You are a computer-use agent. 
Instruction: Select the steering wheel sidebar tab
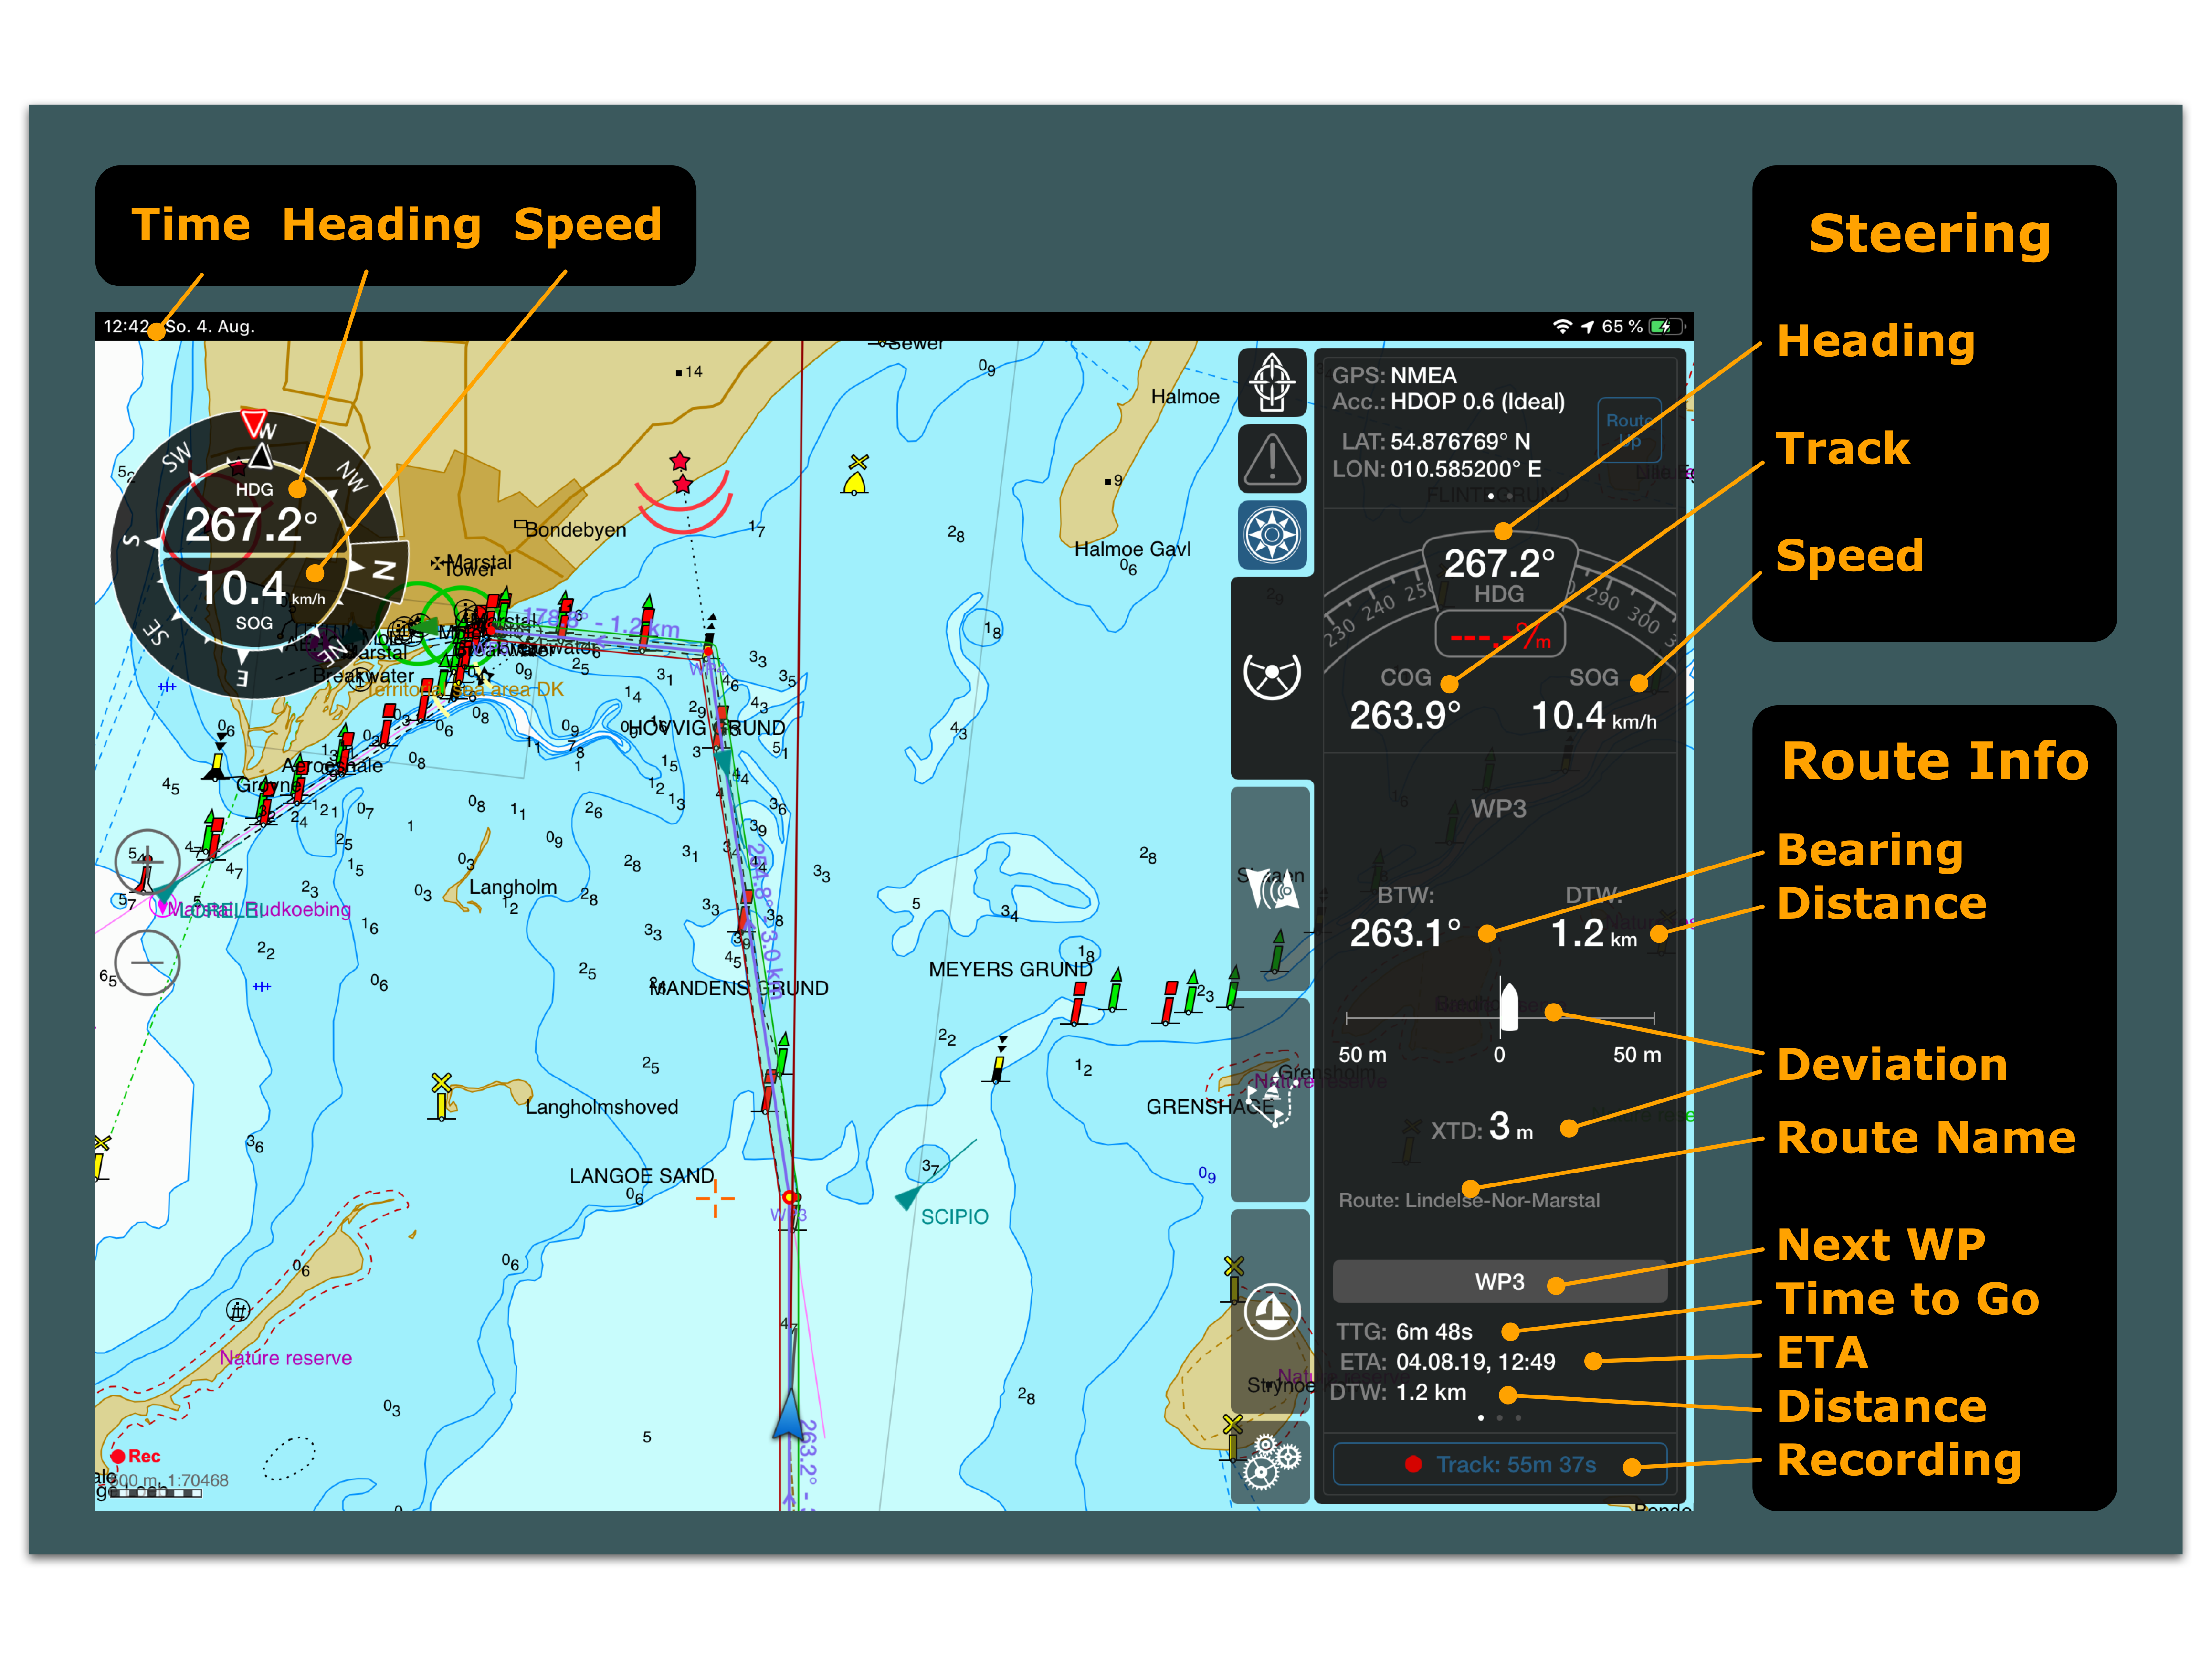click(x=1271, y=676)
